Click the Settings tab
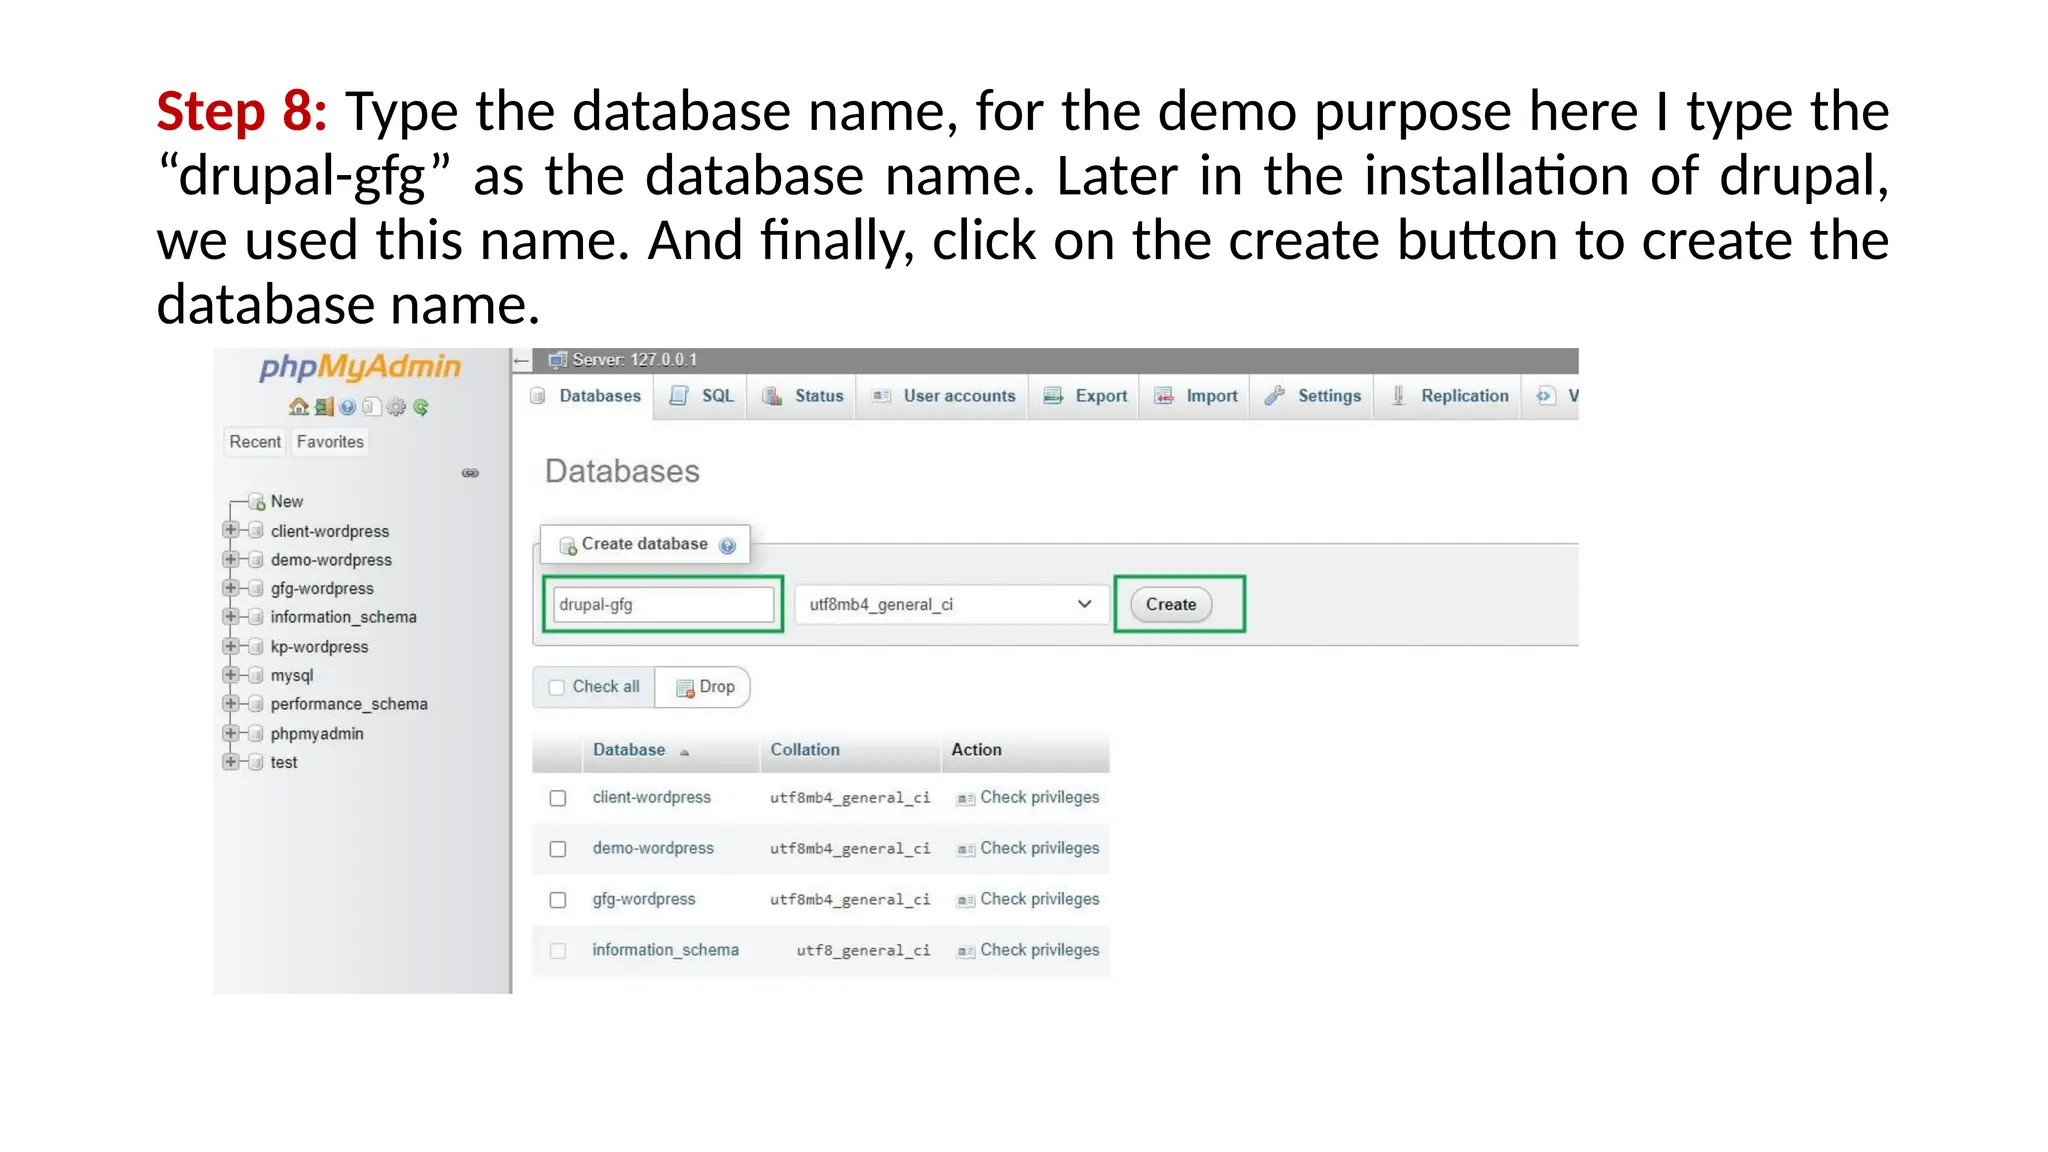 pos(1312,396)
